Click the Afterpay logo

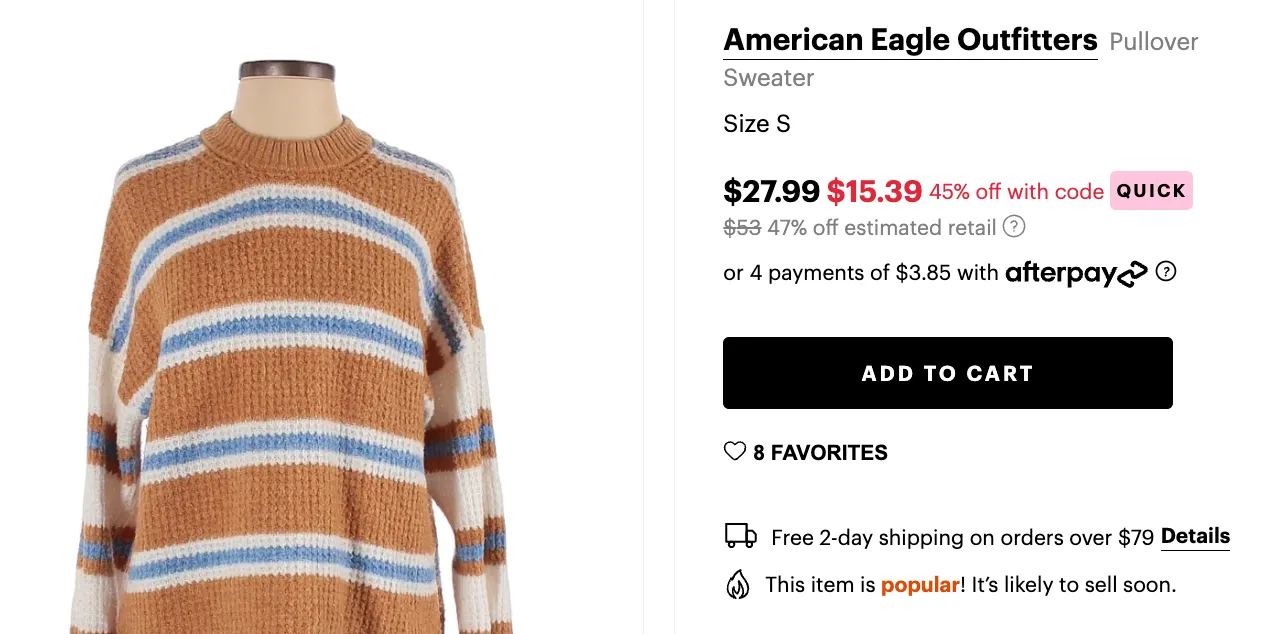(1076, 273)
